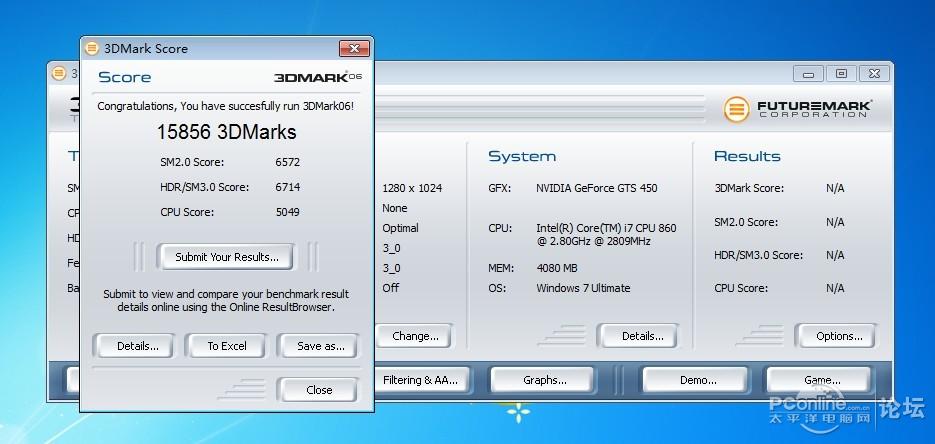
Task: Click the None anti-aliasing value
Action: [395, 208]
